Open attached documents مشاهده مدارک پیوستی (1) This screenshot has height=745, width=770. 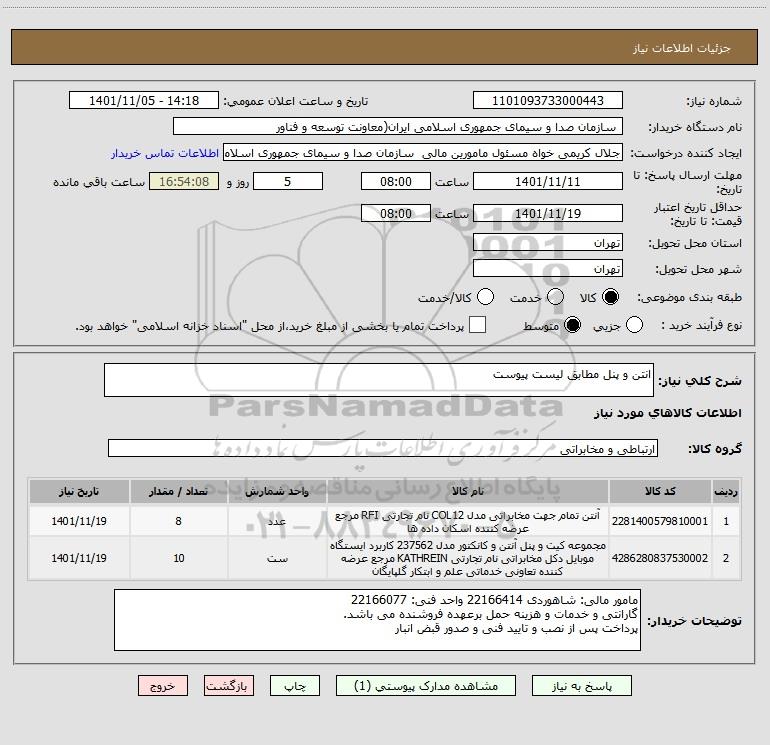point(426,686)
